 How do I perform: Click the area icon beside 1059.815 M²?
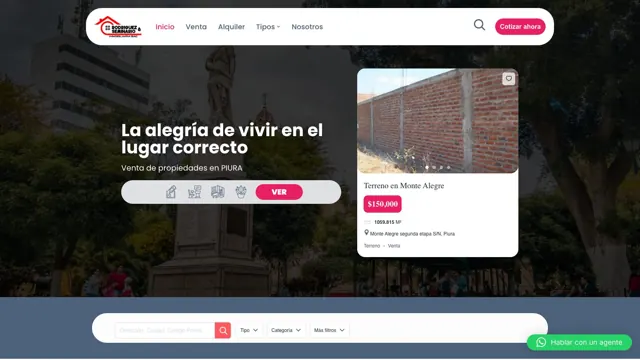coord(367,222)
